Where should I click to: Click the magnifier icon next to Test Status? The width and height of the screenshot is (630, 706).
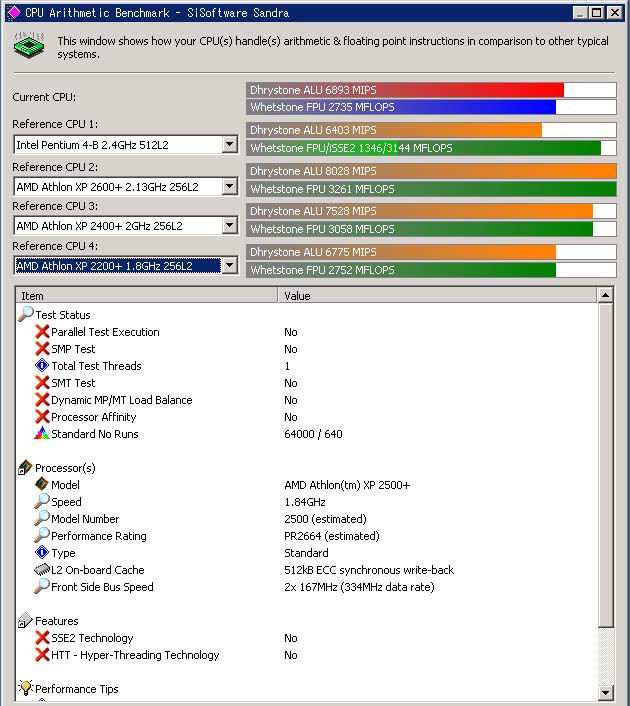(26, 315)
